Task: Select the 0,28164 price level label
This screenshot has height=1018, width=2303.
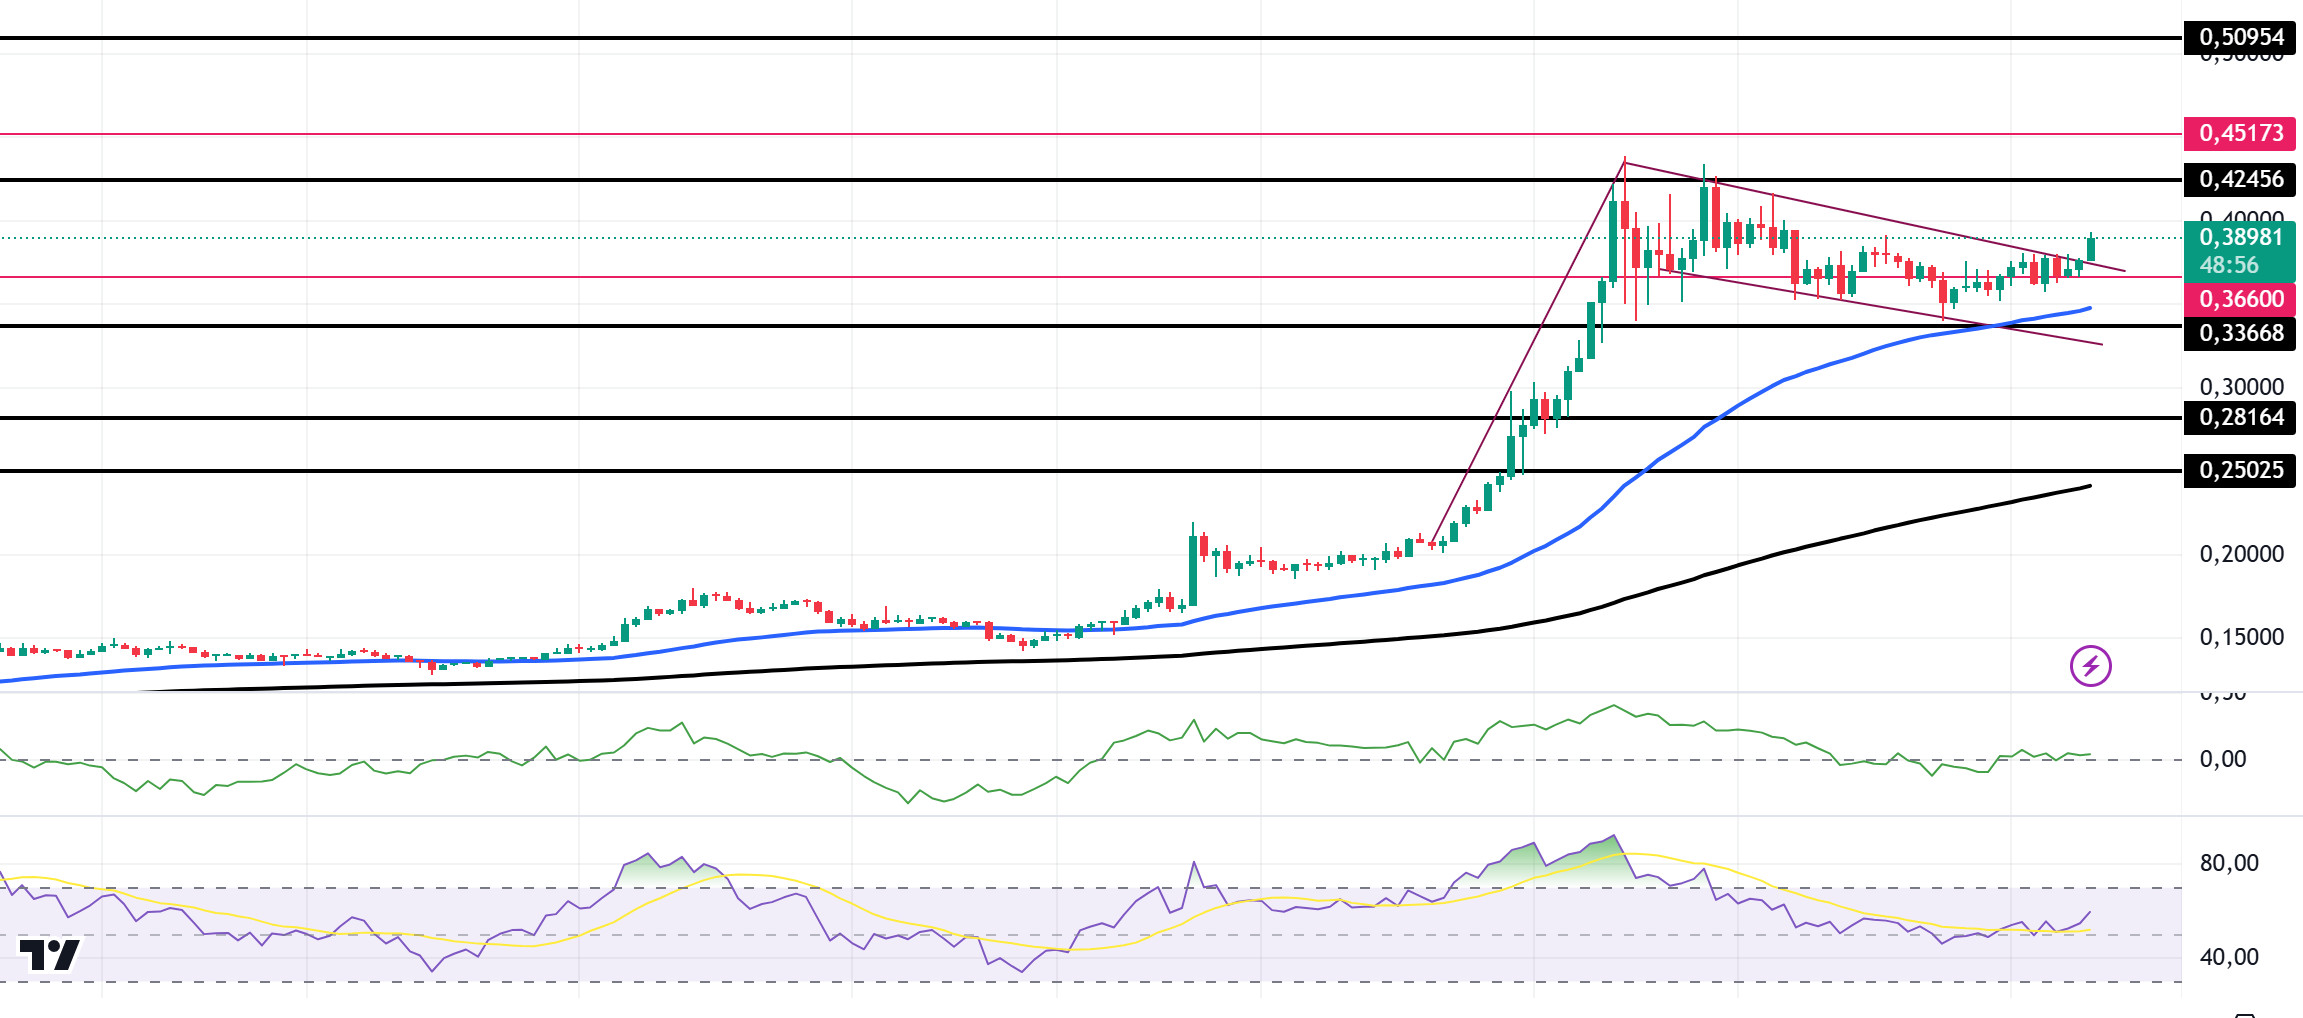Action: (2240, 417)
